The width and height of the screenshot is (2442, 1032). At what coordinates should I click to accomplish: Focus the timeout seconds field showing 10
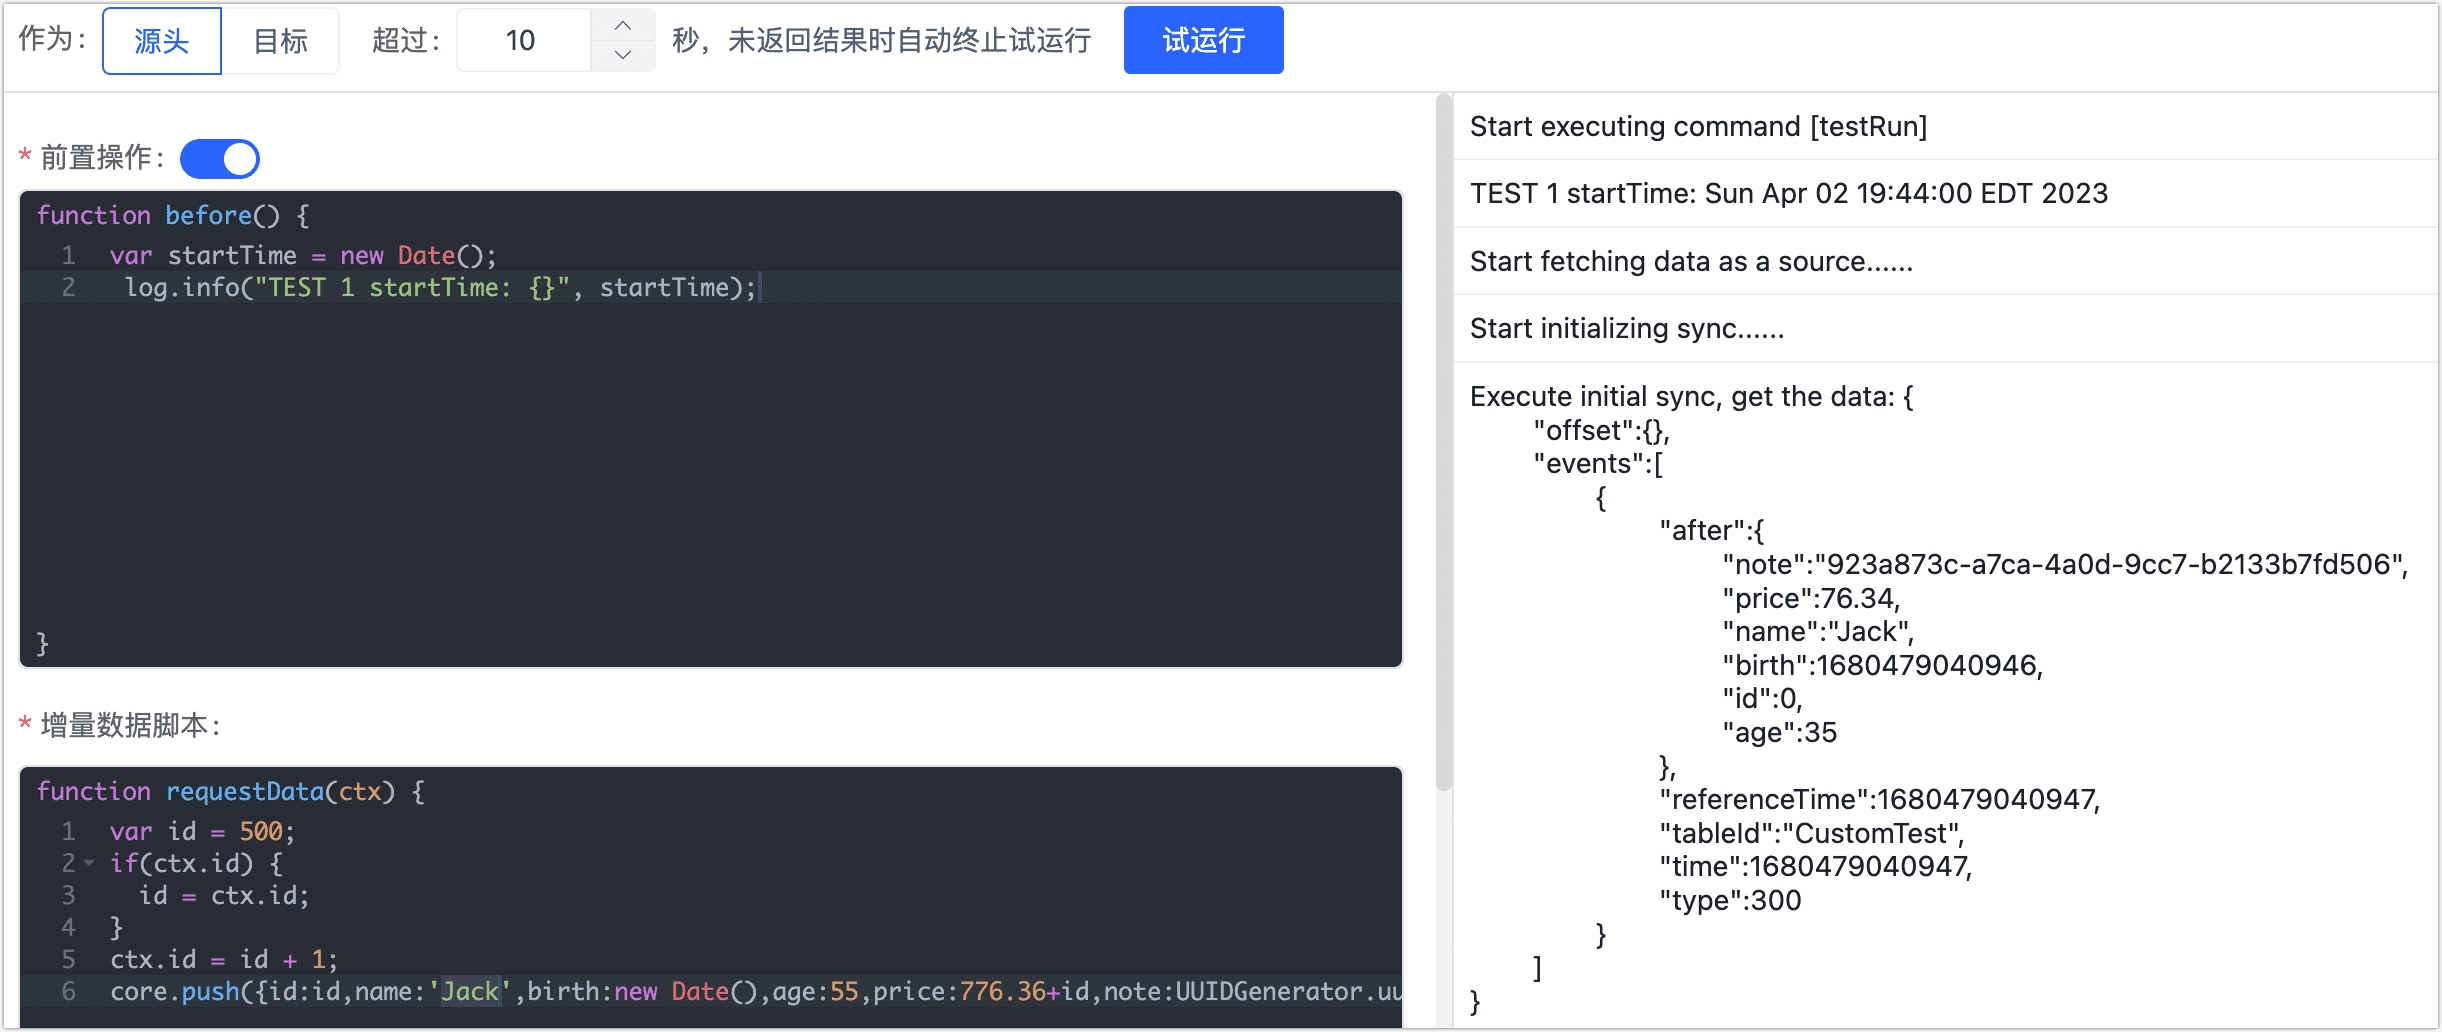click(x=523, y=41)
